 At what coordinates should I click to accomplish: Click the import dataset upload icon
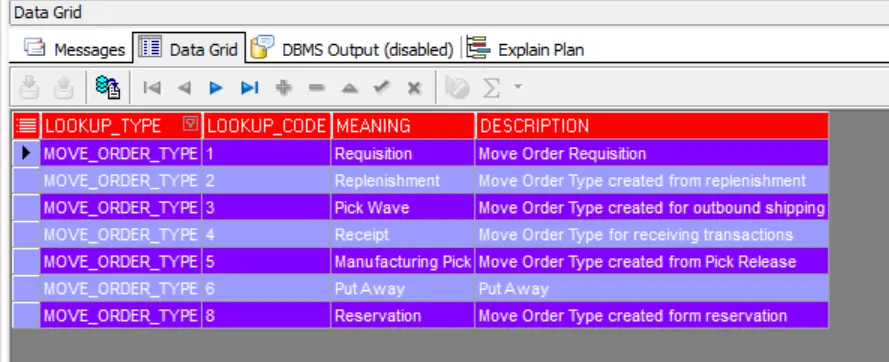[64, 88]
